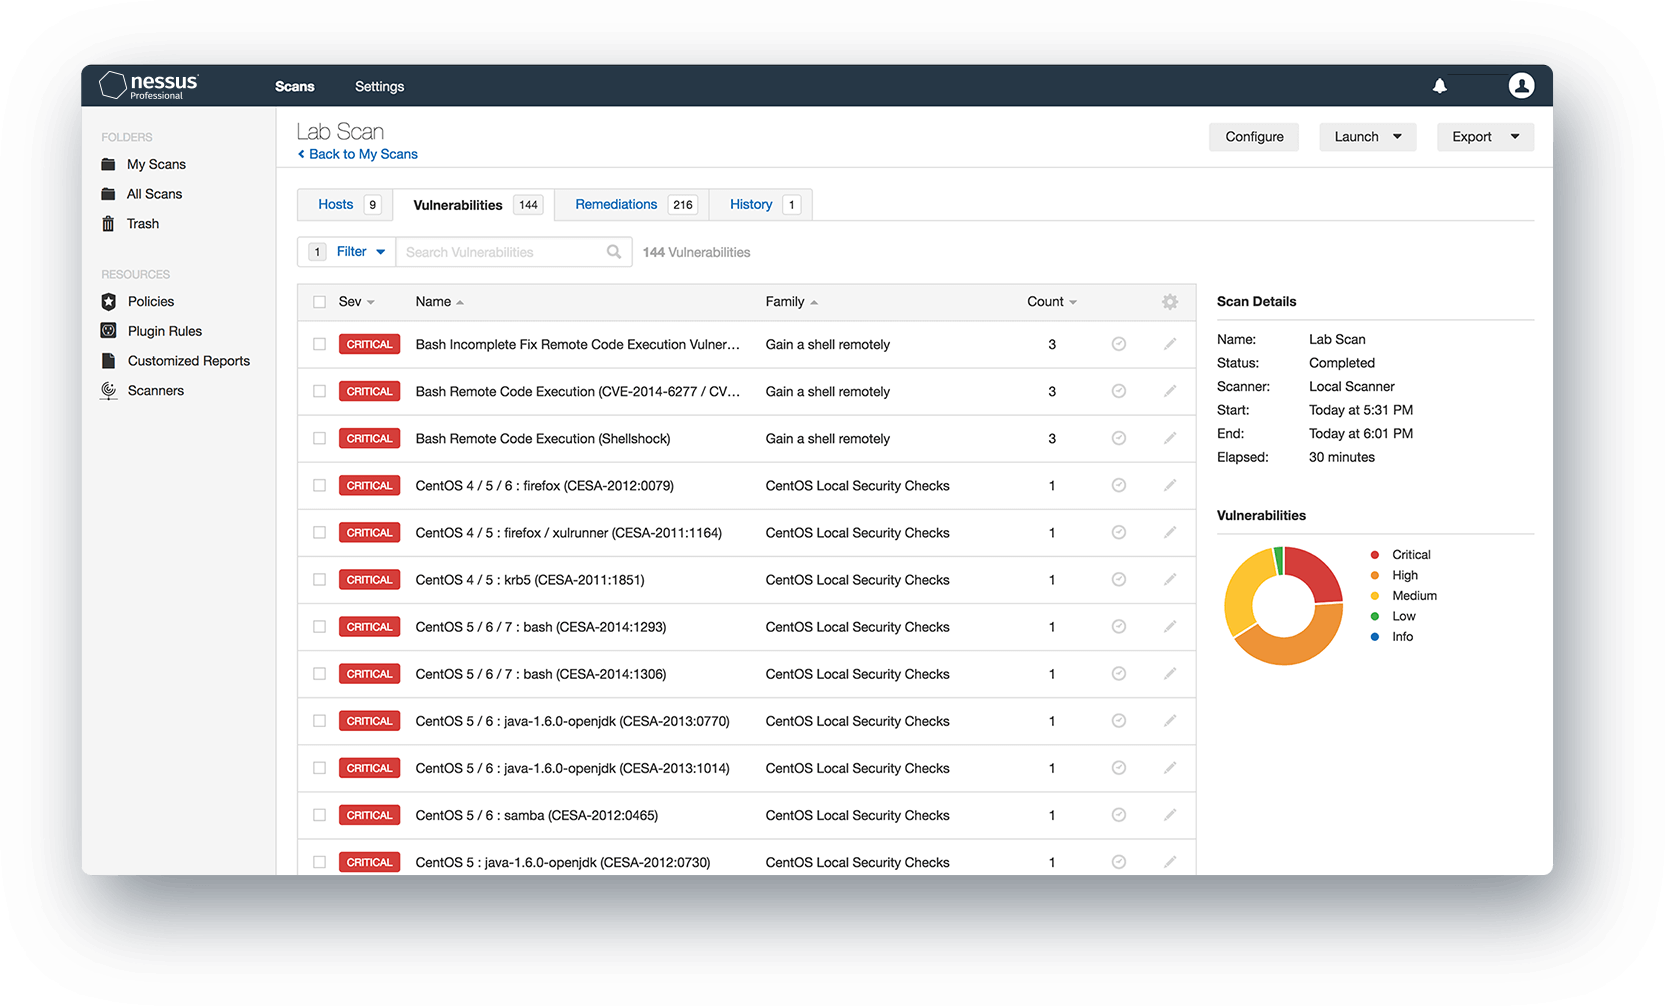
Task: Go back to My Scans link
Action: [x=358, y=154]
